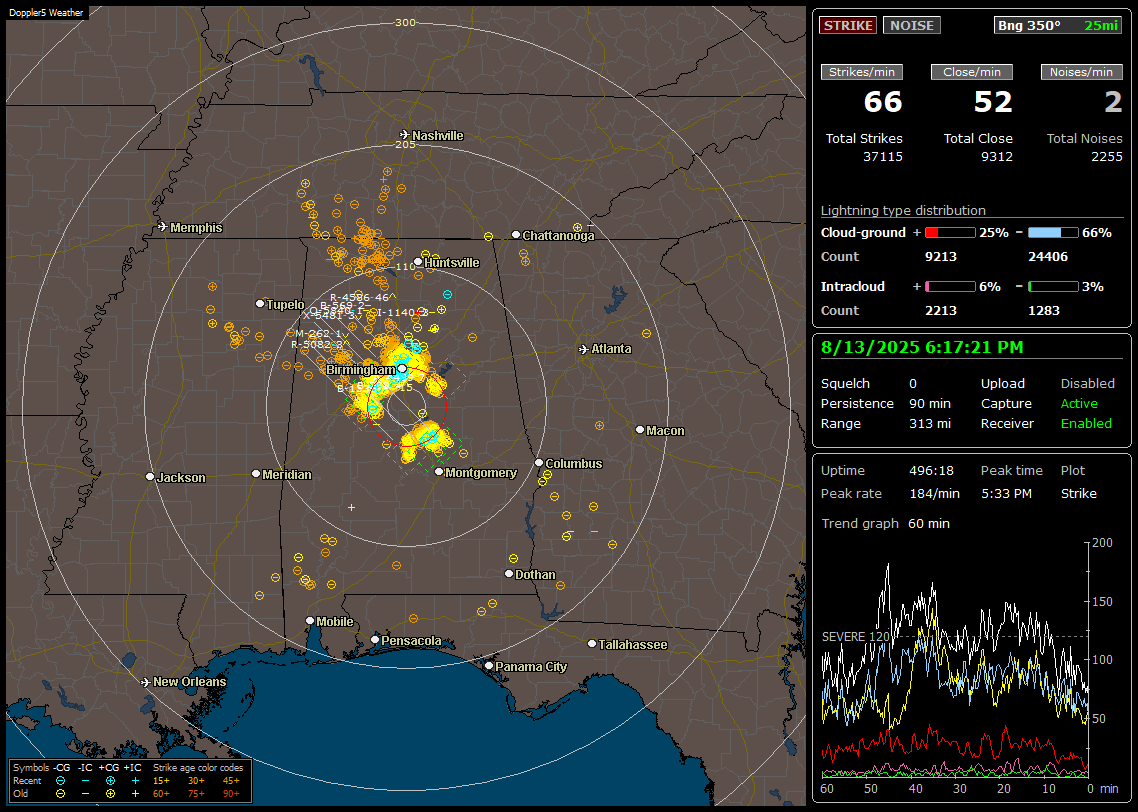This screenshot has width=1138, height=812.
Task: Click the Persistence value 90 min
Action: point(930,403)
